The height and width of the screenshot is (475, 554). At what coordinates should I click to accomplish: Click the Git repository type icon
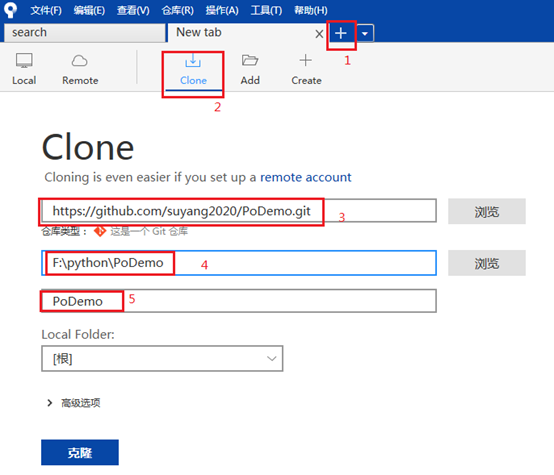(x=100, y=231)
